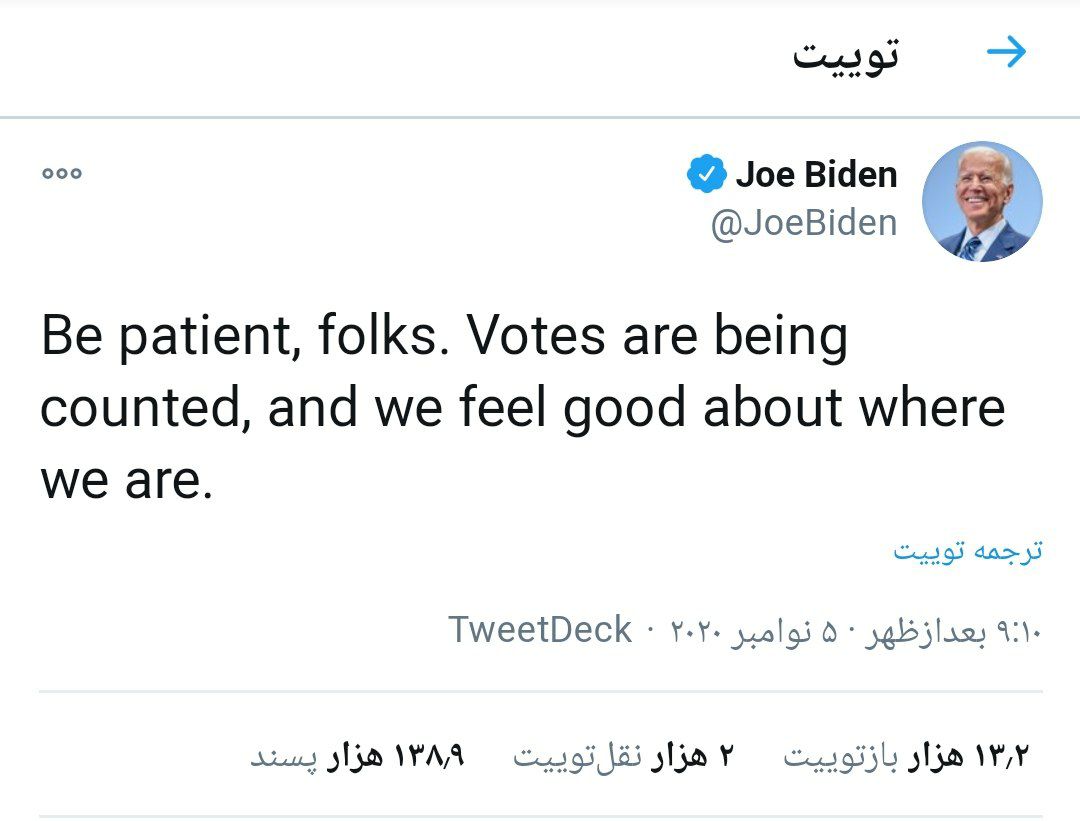Click the Joe Biden display name
The height and width of the screenshot is (821, 1080).
pyautogui.click(x=816, y=175)
